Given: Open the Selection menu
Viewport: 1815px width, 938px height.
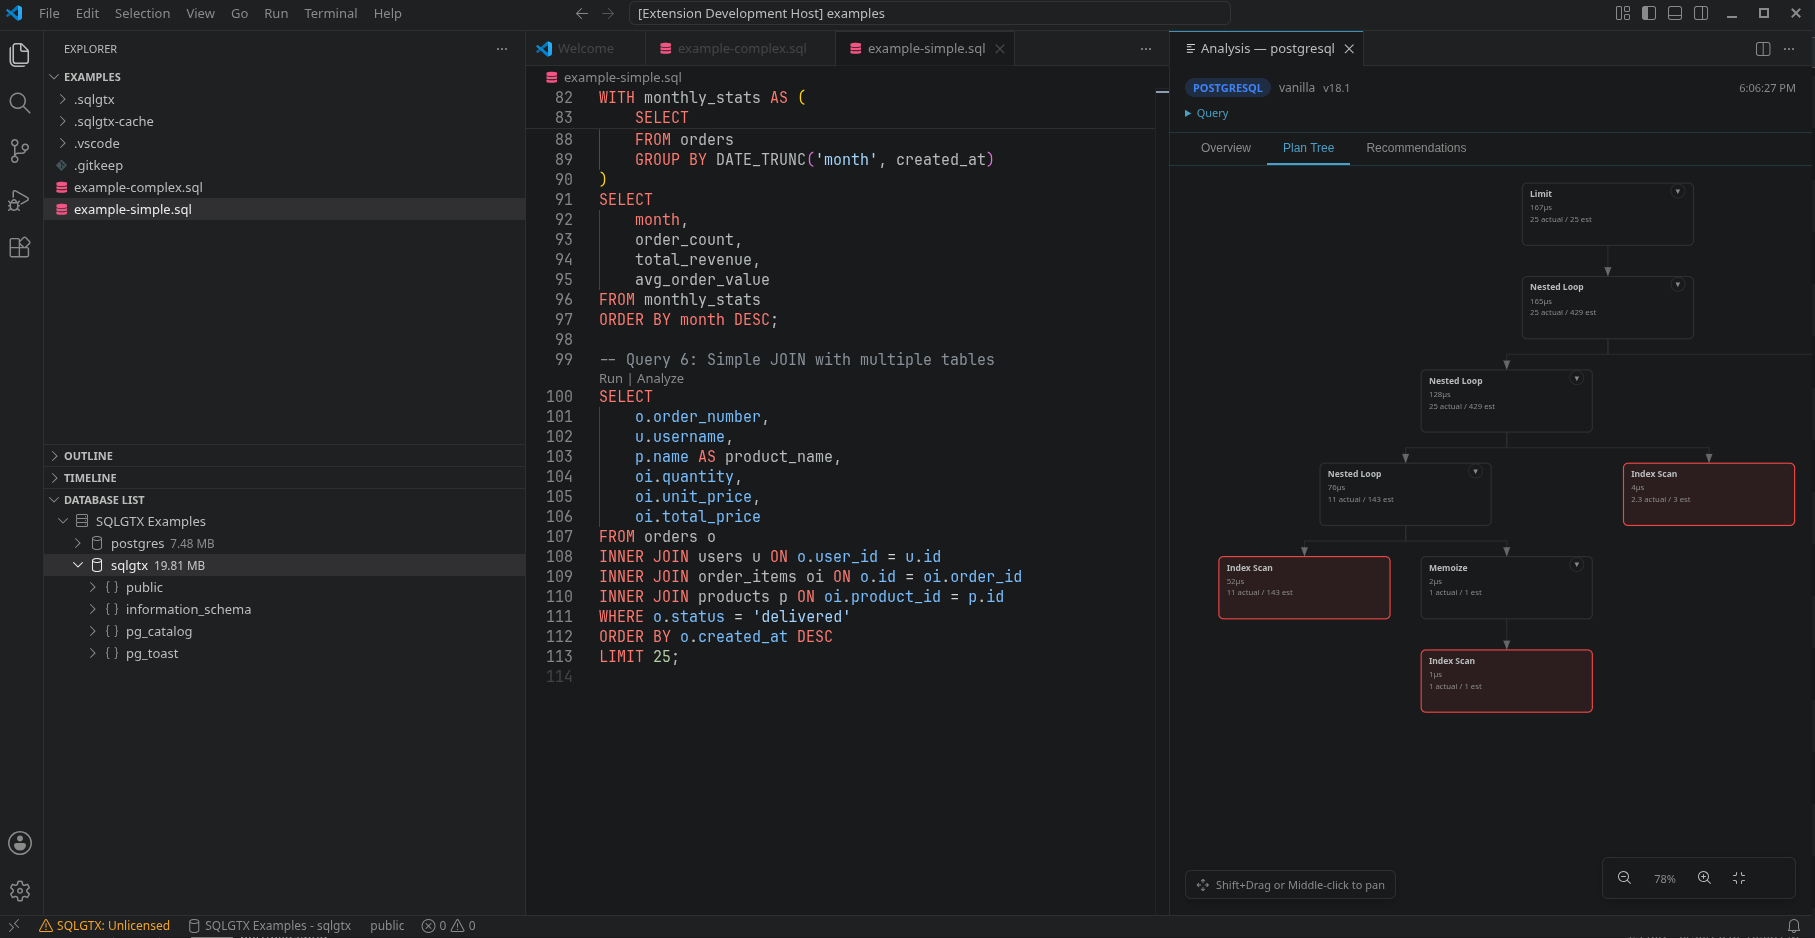Looking at the screenshot, I should pos(142,13).
